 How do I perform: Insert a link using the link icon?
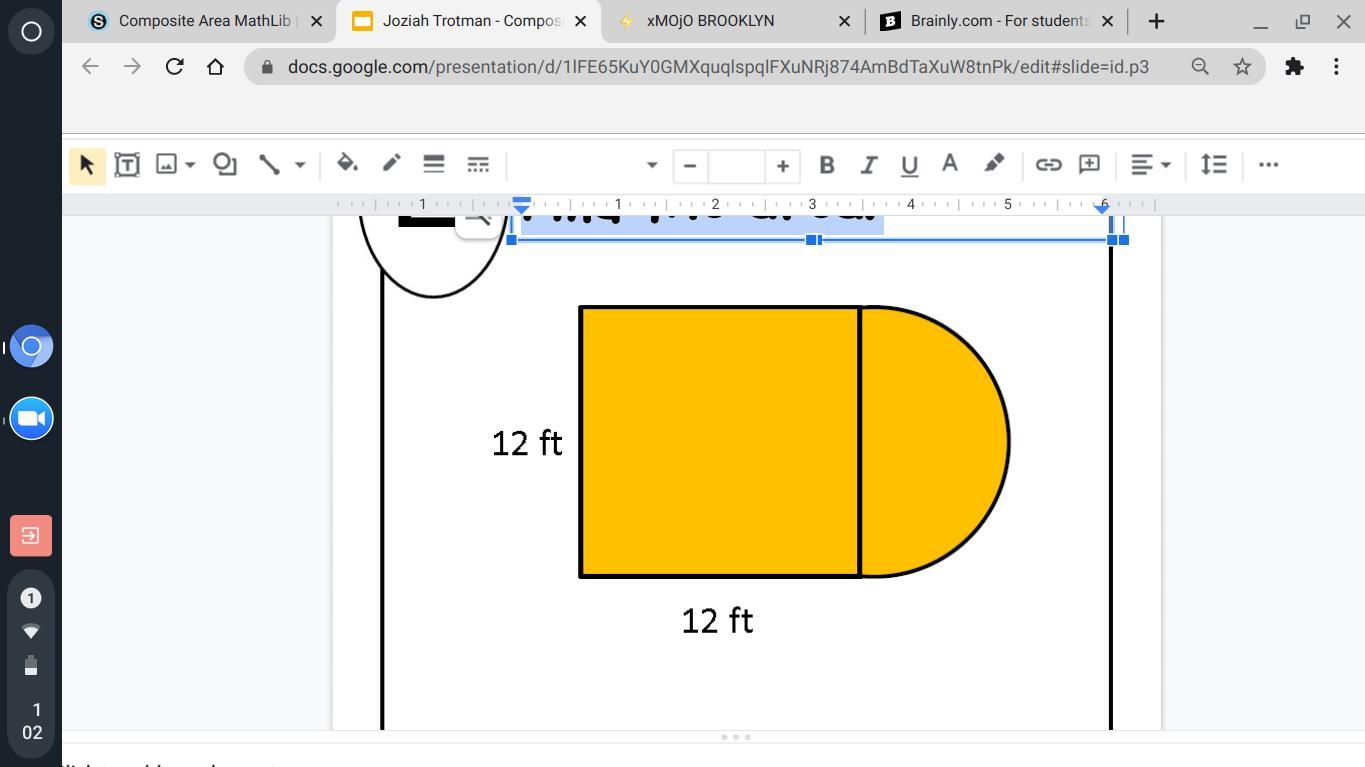click(x=1047, y=165)
